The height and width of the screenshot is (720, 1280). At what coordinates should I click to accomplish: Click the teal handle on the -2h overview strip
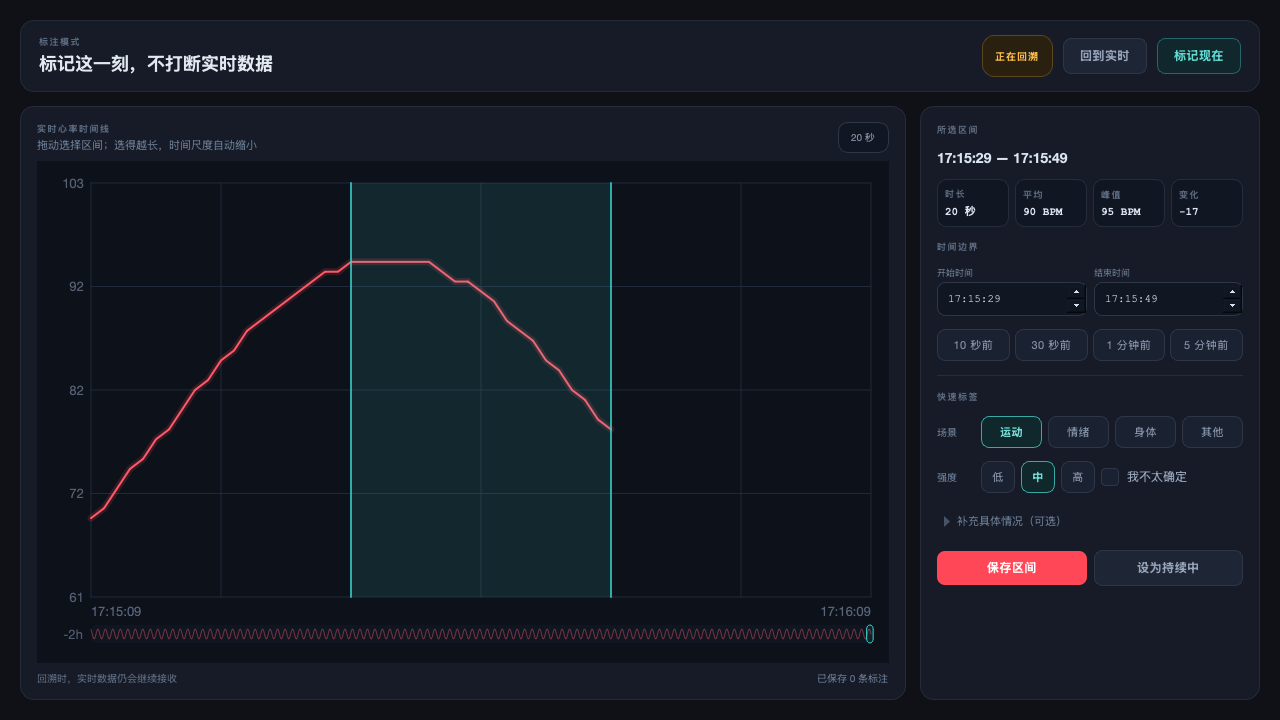coord(870,633)
